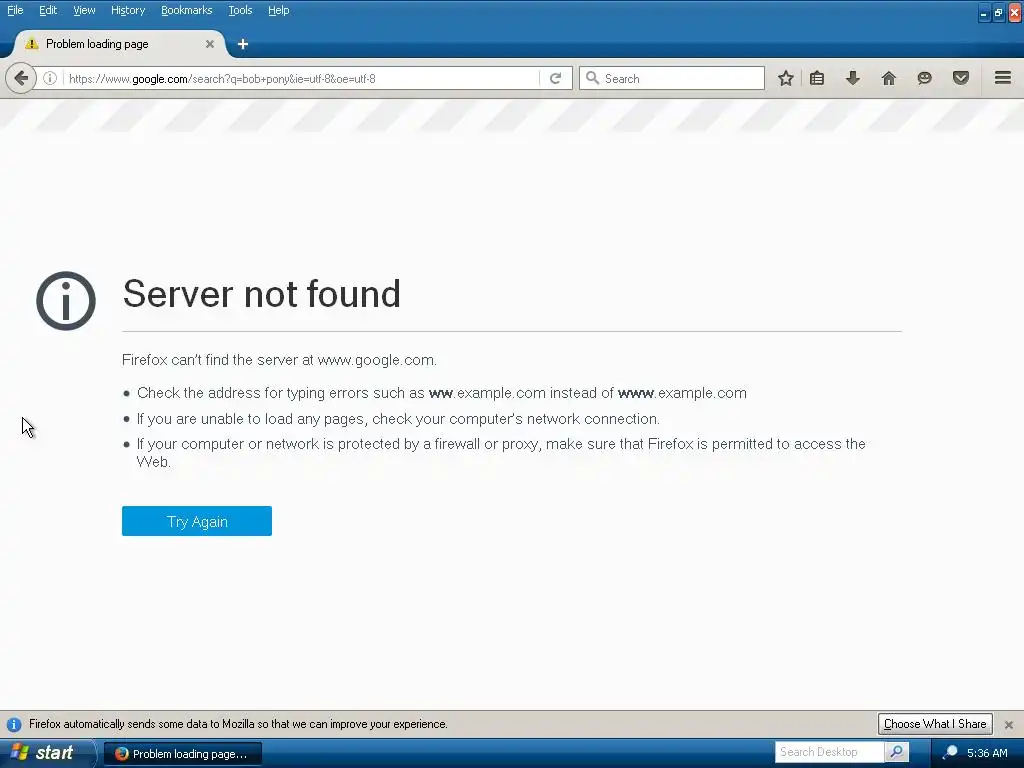Click the 'Server not found' heading
Screen dimensions: 1024x768
click(x=261, y=294)
